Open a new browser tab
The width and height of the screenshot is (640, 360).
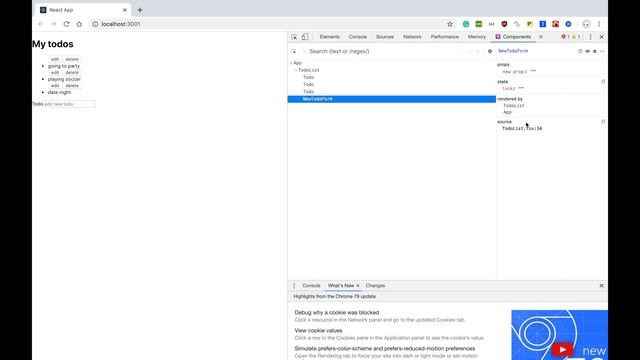(140, 10)
